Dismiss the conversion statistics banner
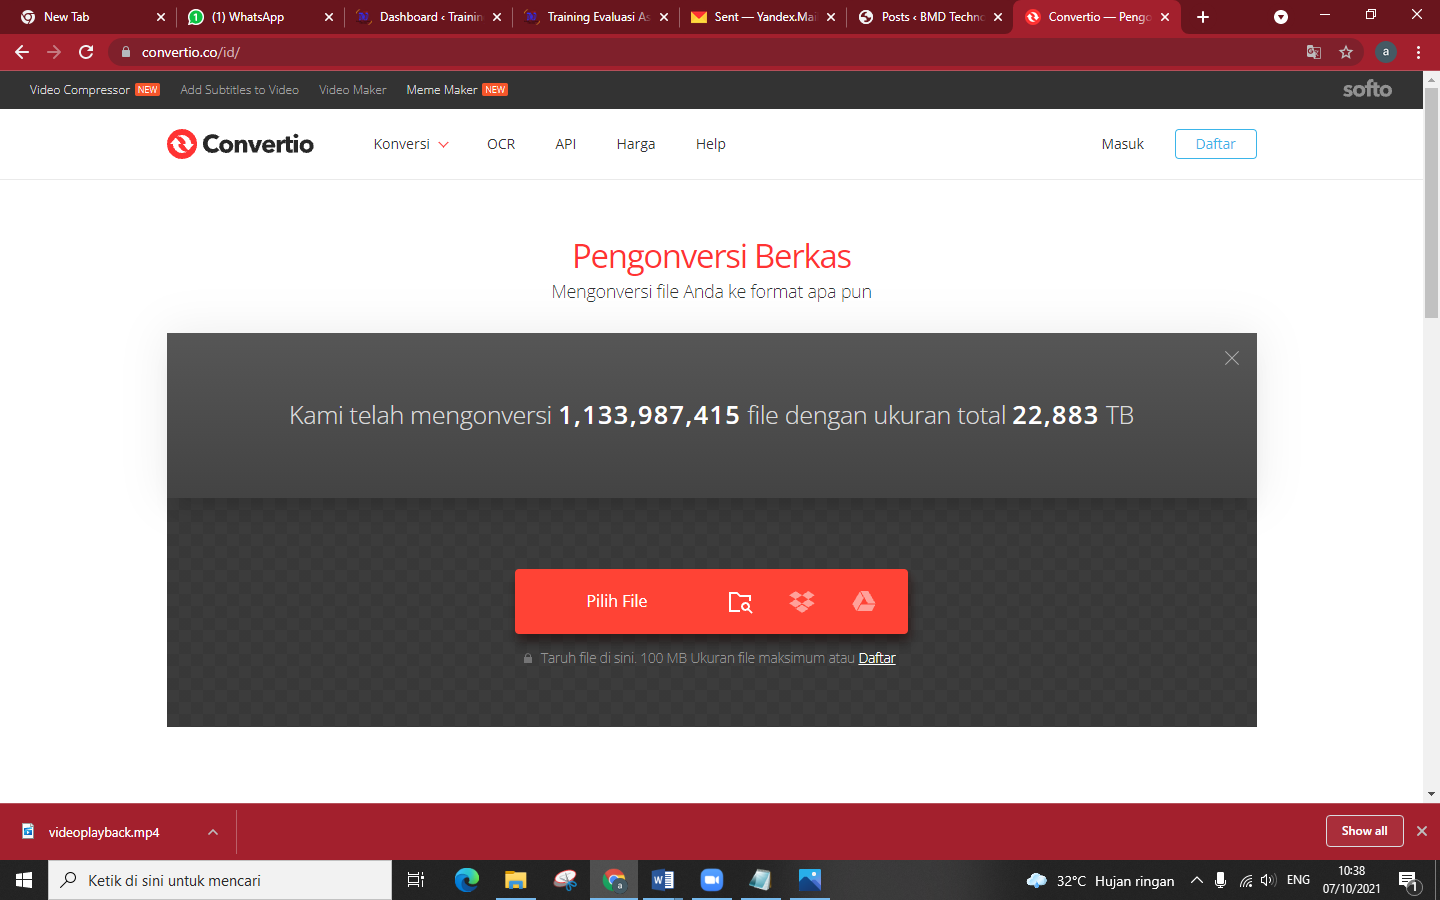 (1231, 358)
